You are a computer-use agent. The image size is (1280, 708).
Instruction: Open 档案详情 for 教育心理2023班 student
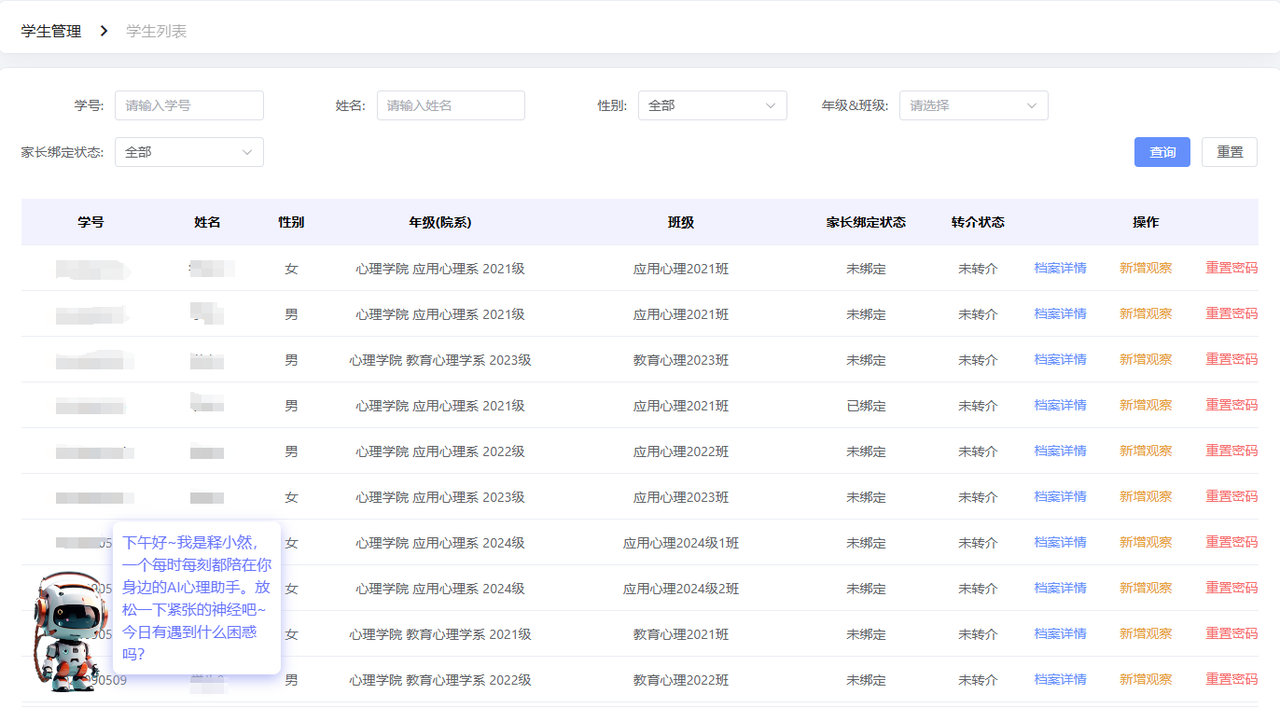click(1060, 359)
